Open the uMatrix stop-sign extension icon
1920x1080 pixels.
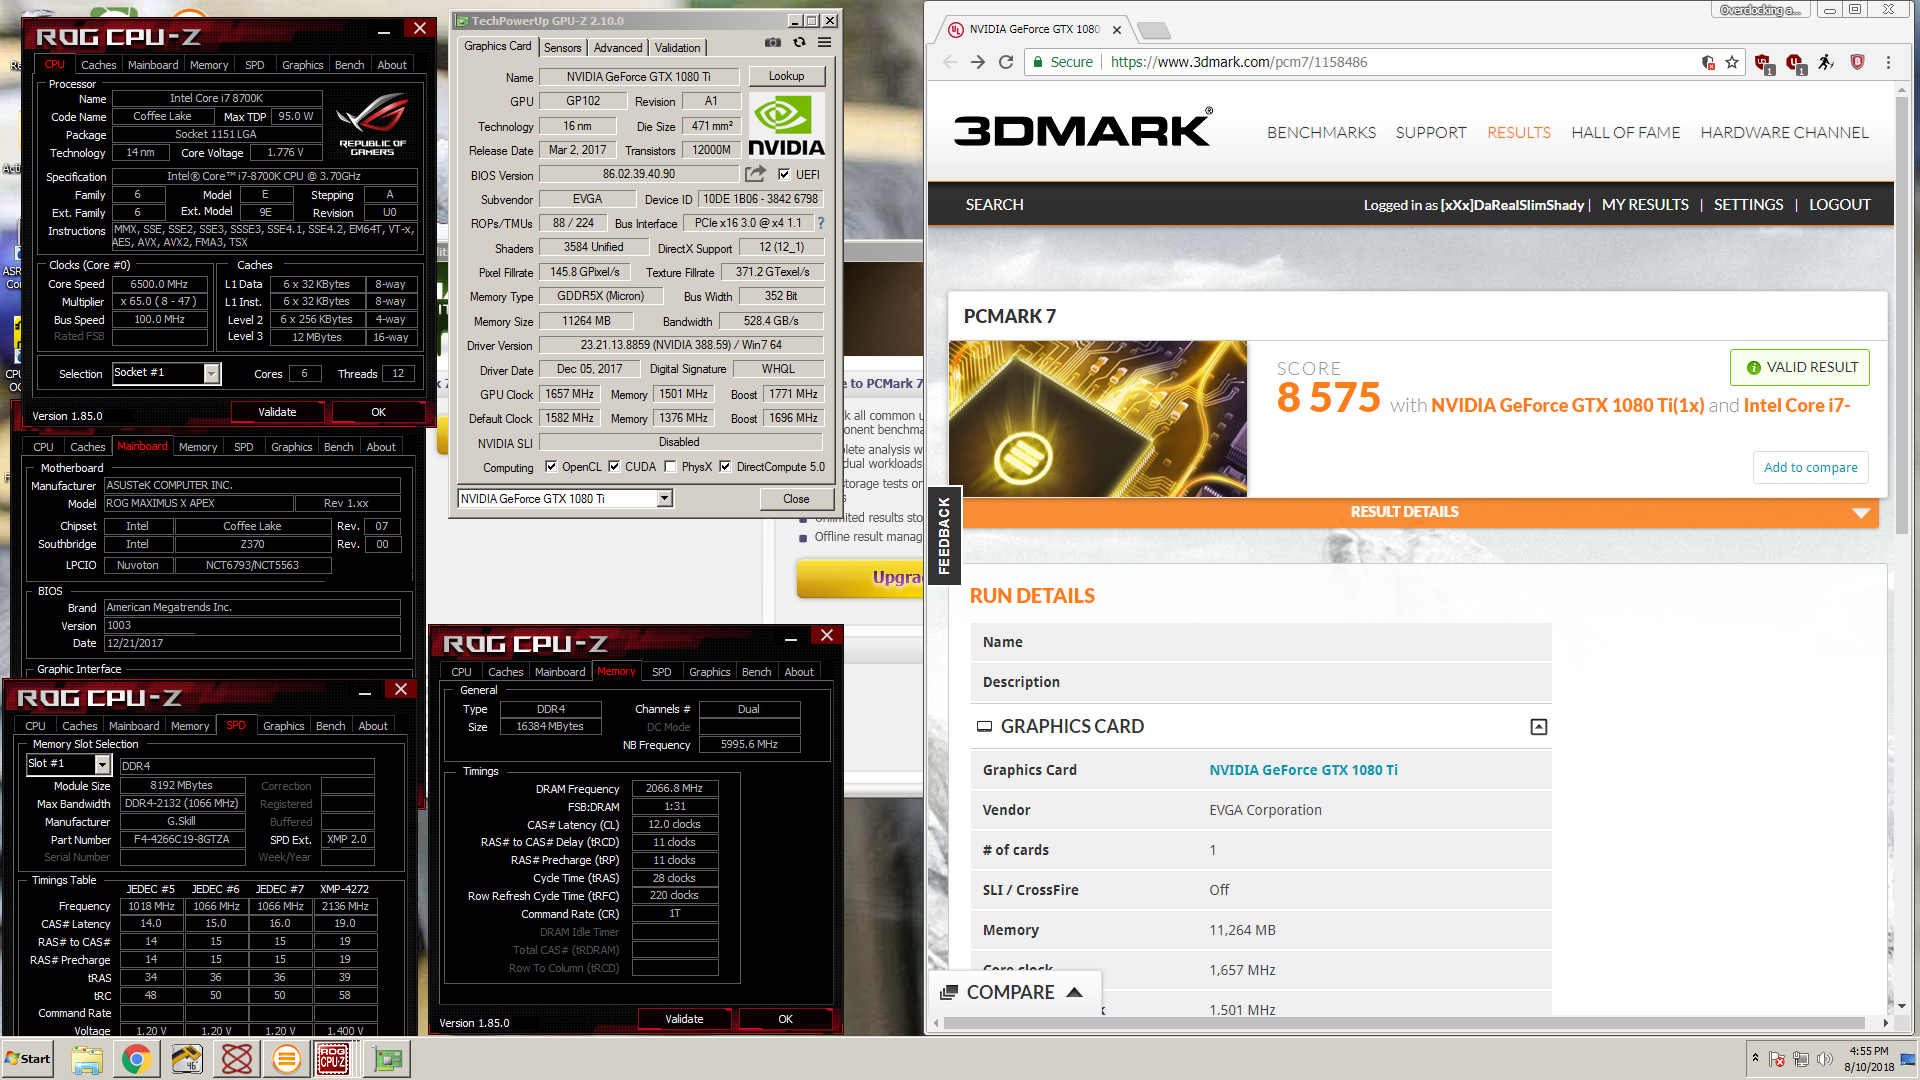point(1796,63)
